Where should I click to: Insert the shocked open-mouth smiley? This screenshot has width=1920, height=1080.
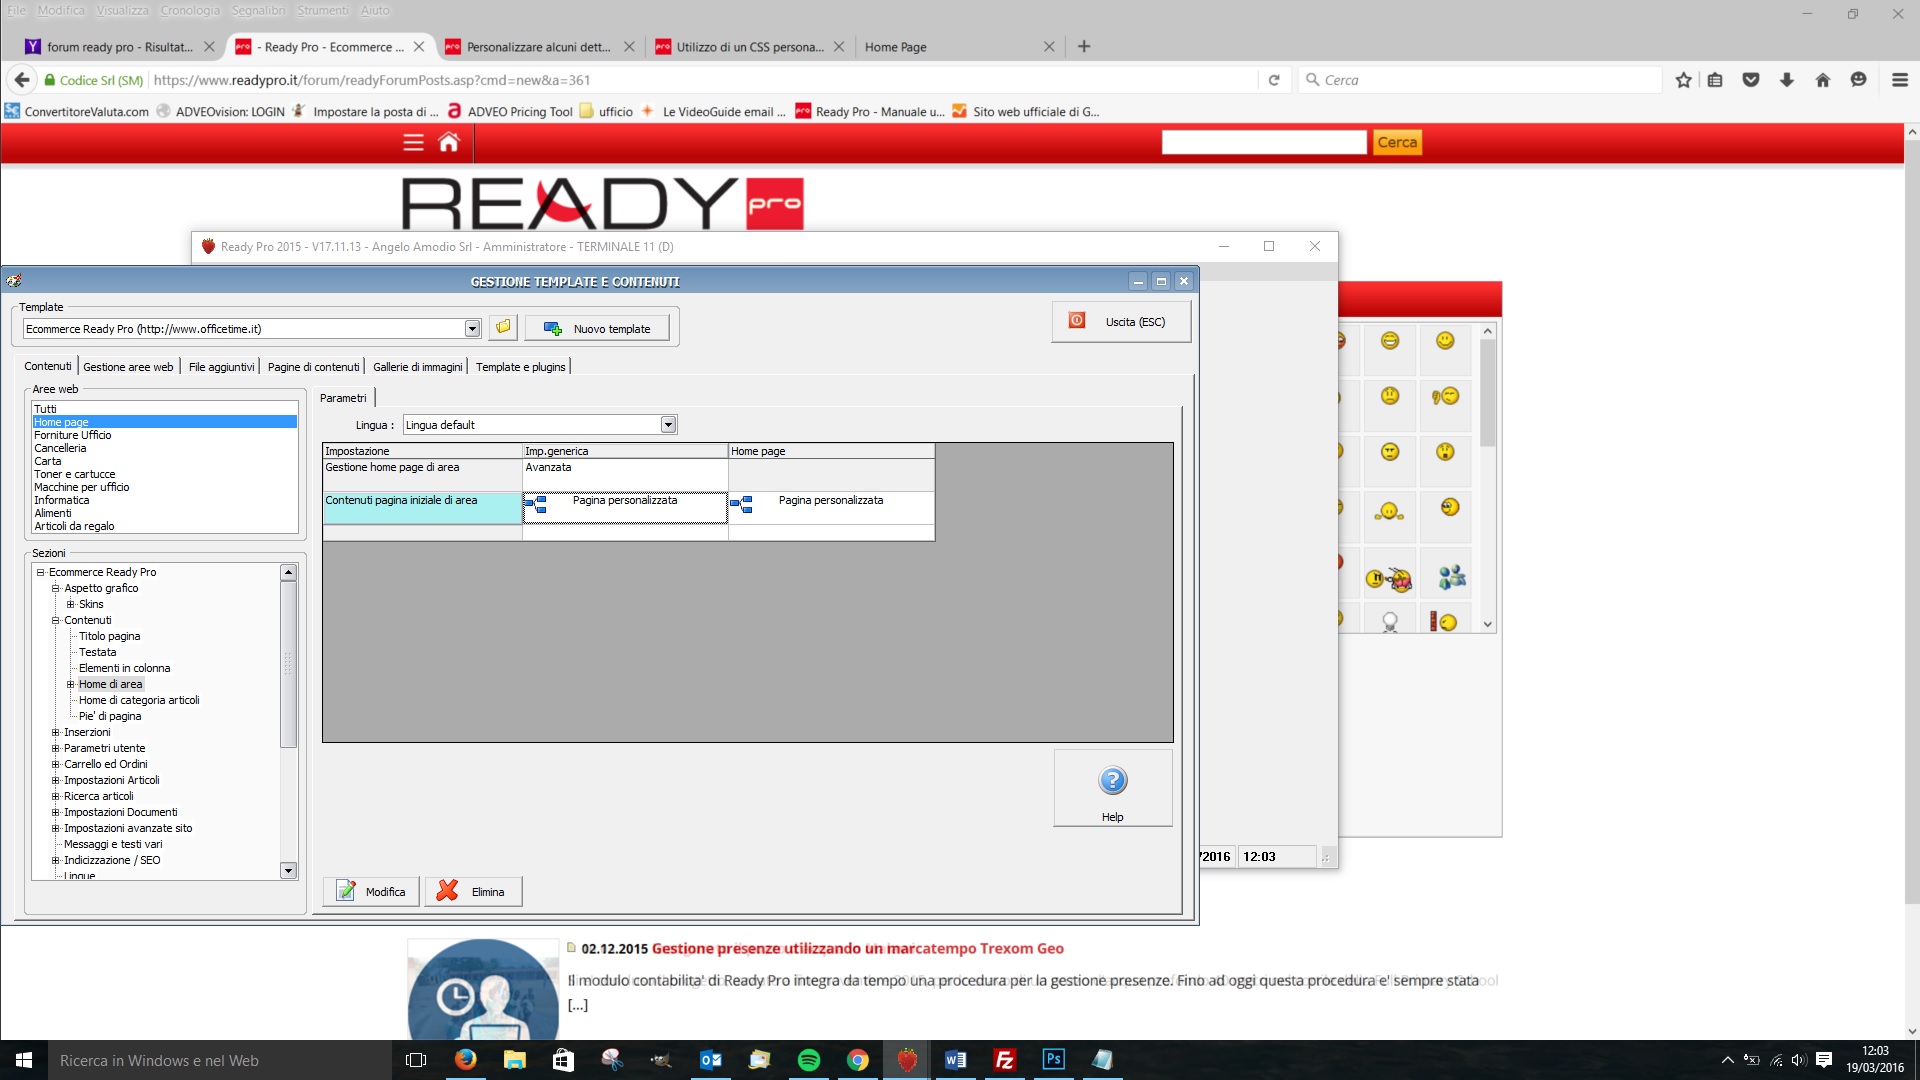[1445, 452]
